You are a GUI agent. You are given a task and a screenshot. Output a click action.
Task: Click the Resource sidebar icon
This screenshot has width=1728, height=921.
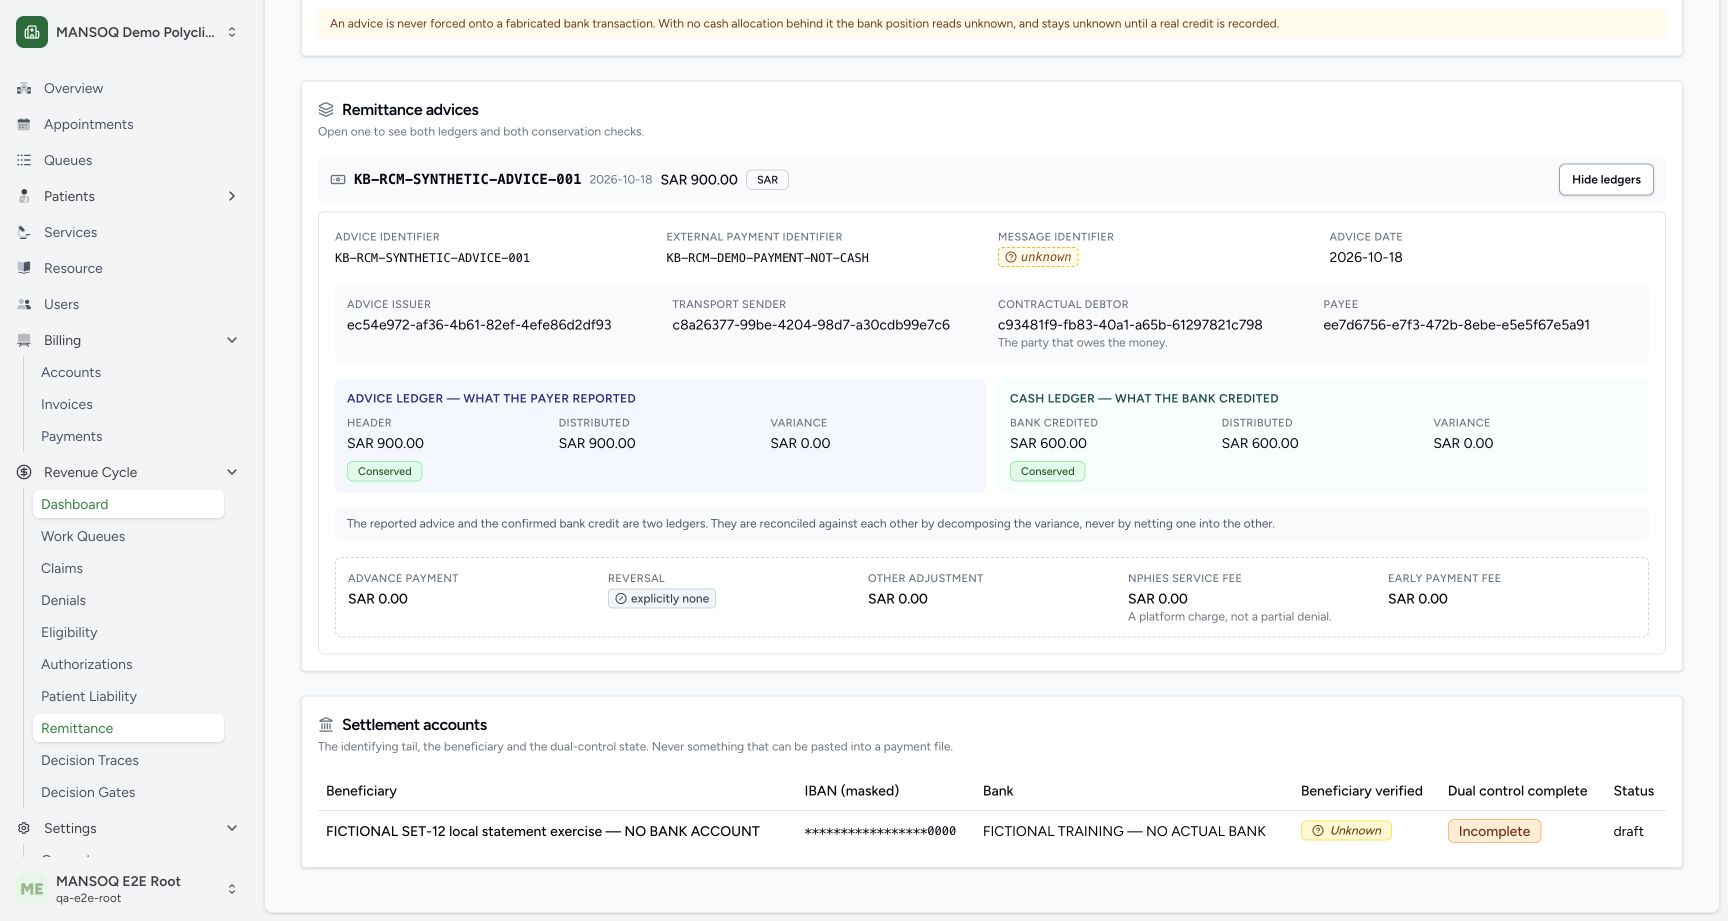[x=24, y=268]
